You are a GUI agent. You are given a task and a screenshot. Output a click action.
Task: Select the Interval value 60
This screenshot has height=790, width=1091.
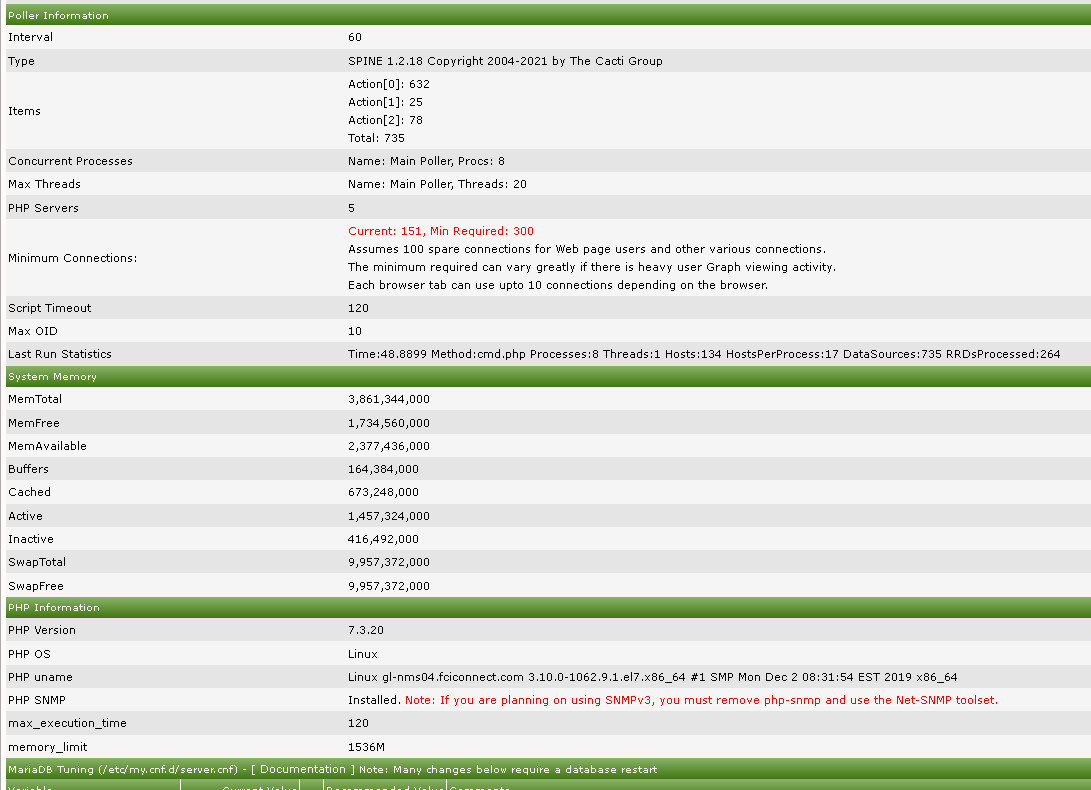point(355,37)
